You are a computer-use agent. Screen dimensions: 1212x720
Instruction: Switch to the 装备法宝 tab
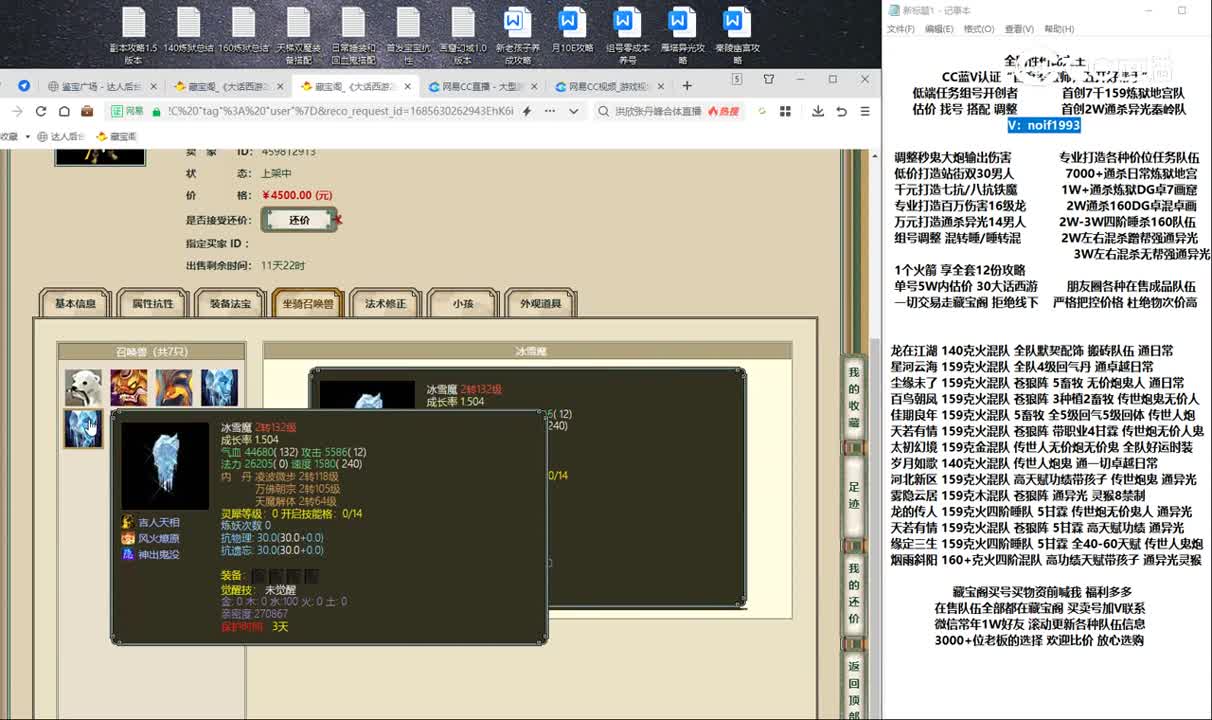[x=231, y=303]
